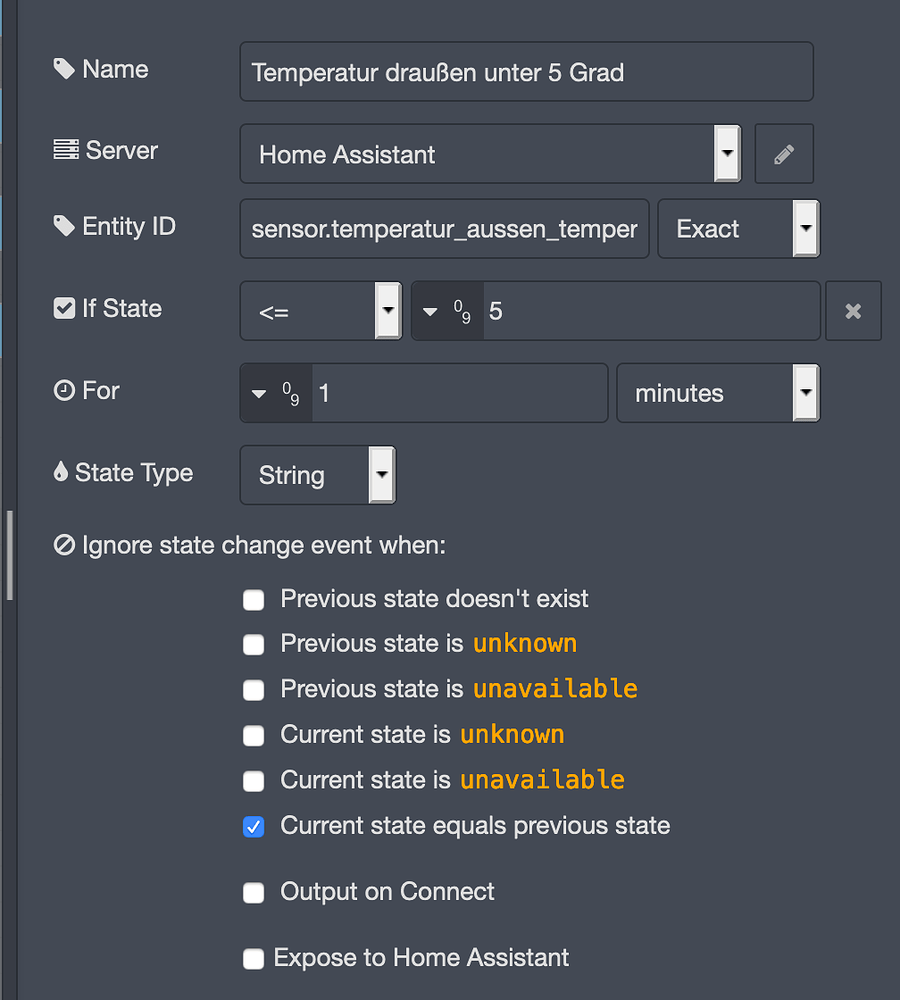Click the tag icon next to Entity ID
900x1000 pixels.
(x=64, y=226)
